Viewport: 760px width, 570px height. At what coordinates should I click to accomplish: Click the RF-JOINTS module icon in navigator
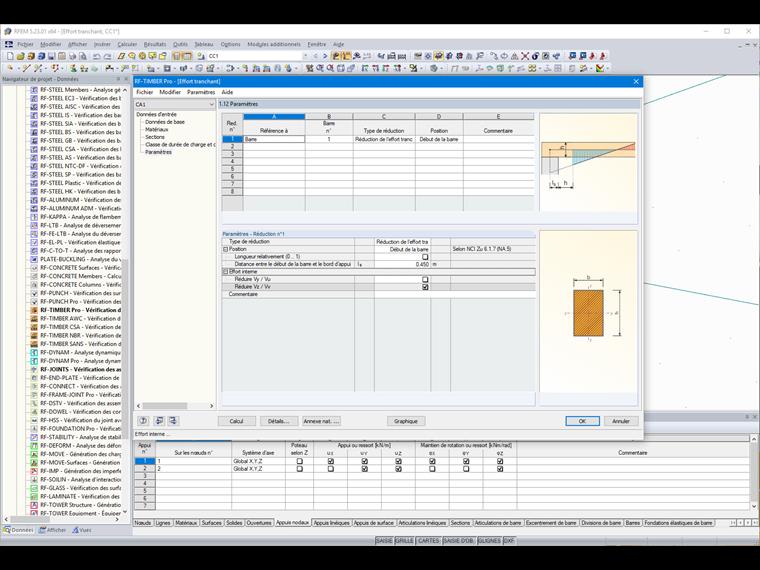[x=34, y=369]
